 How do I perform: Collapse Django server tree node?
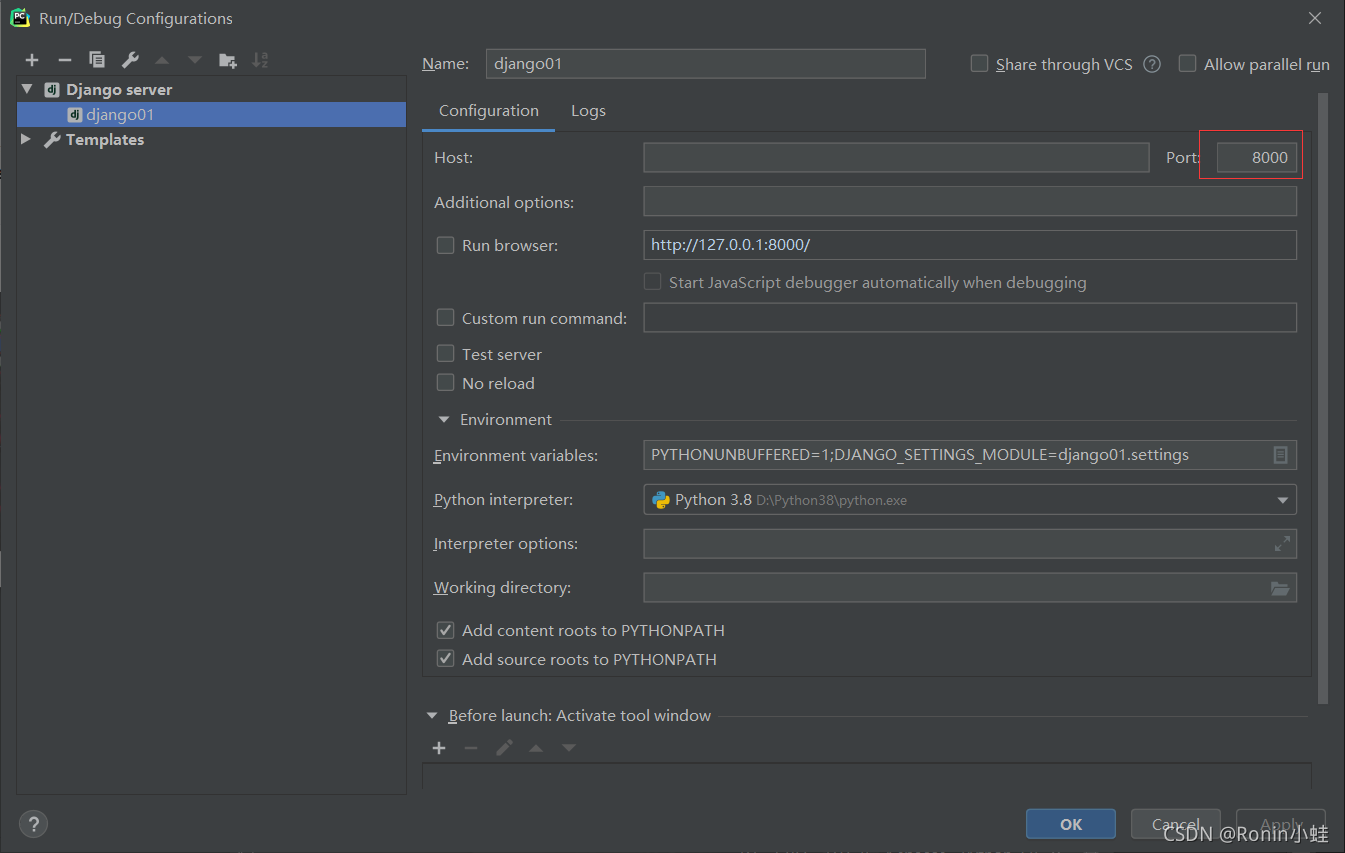pos(27,89)
